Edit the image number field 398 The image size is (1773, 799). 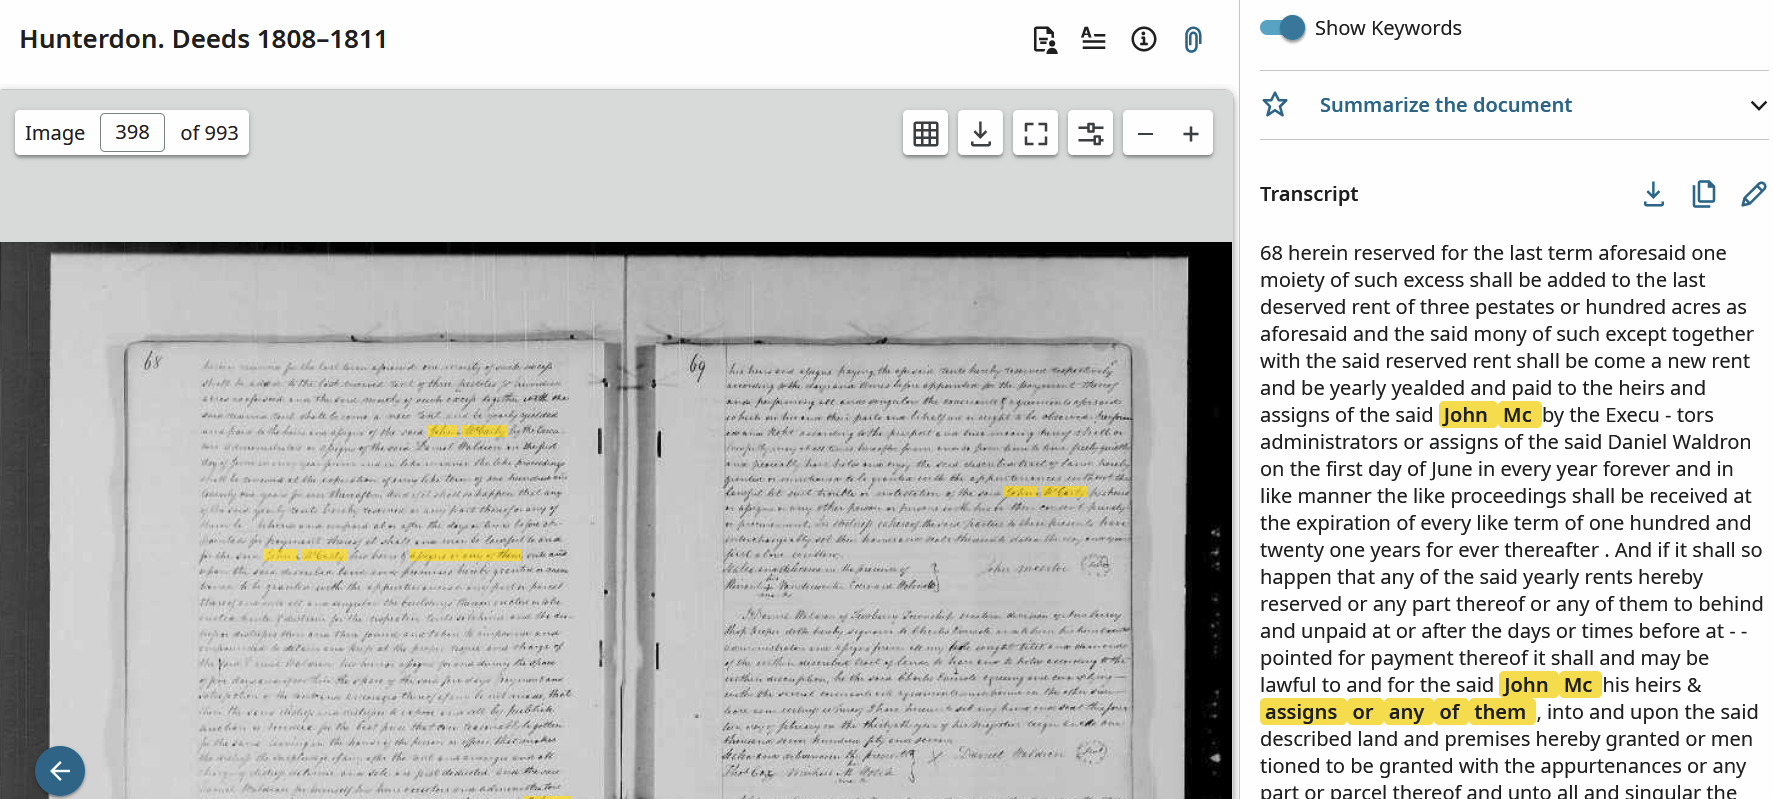[x=132, y=132]
